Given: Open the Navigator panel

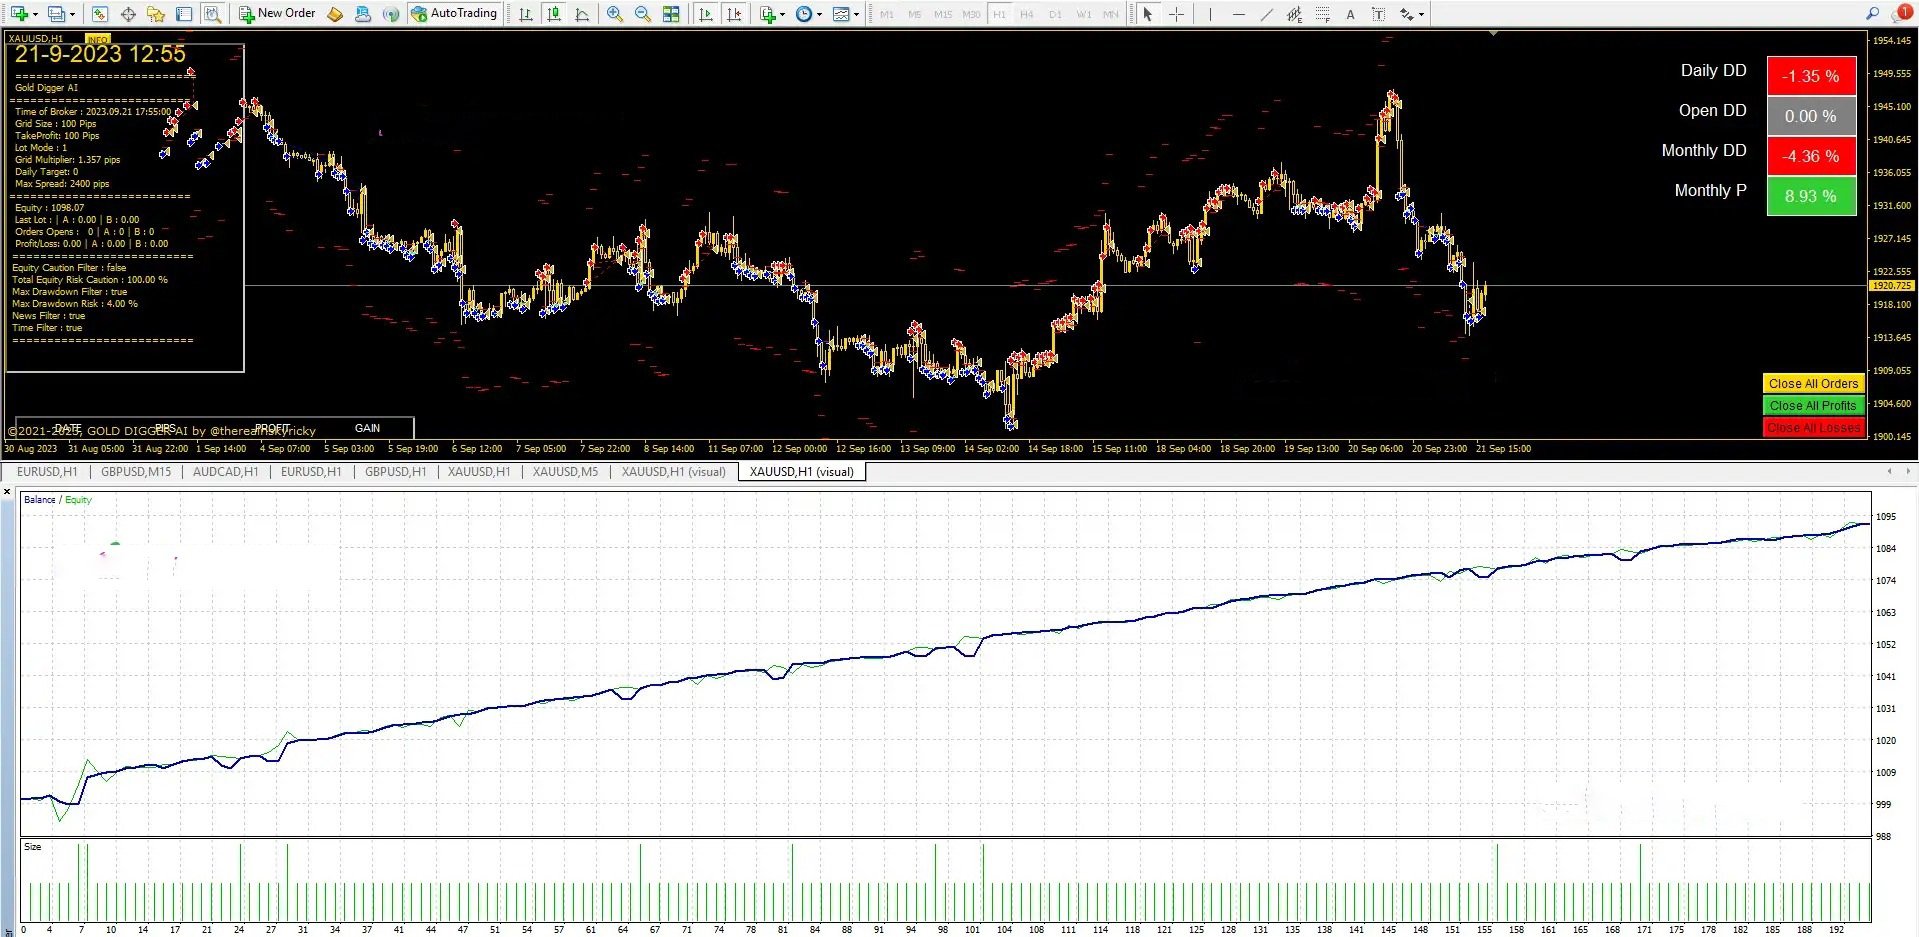Looking at the screenshot, I should 156,14.
